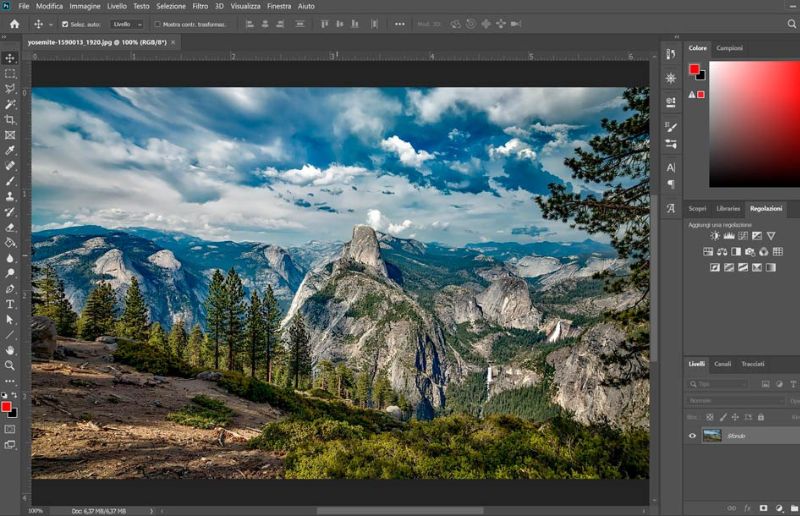Select the Rectangular Marquee tool
The height and width of the screenshot is (516, 800).
coord(10,73)
